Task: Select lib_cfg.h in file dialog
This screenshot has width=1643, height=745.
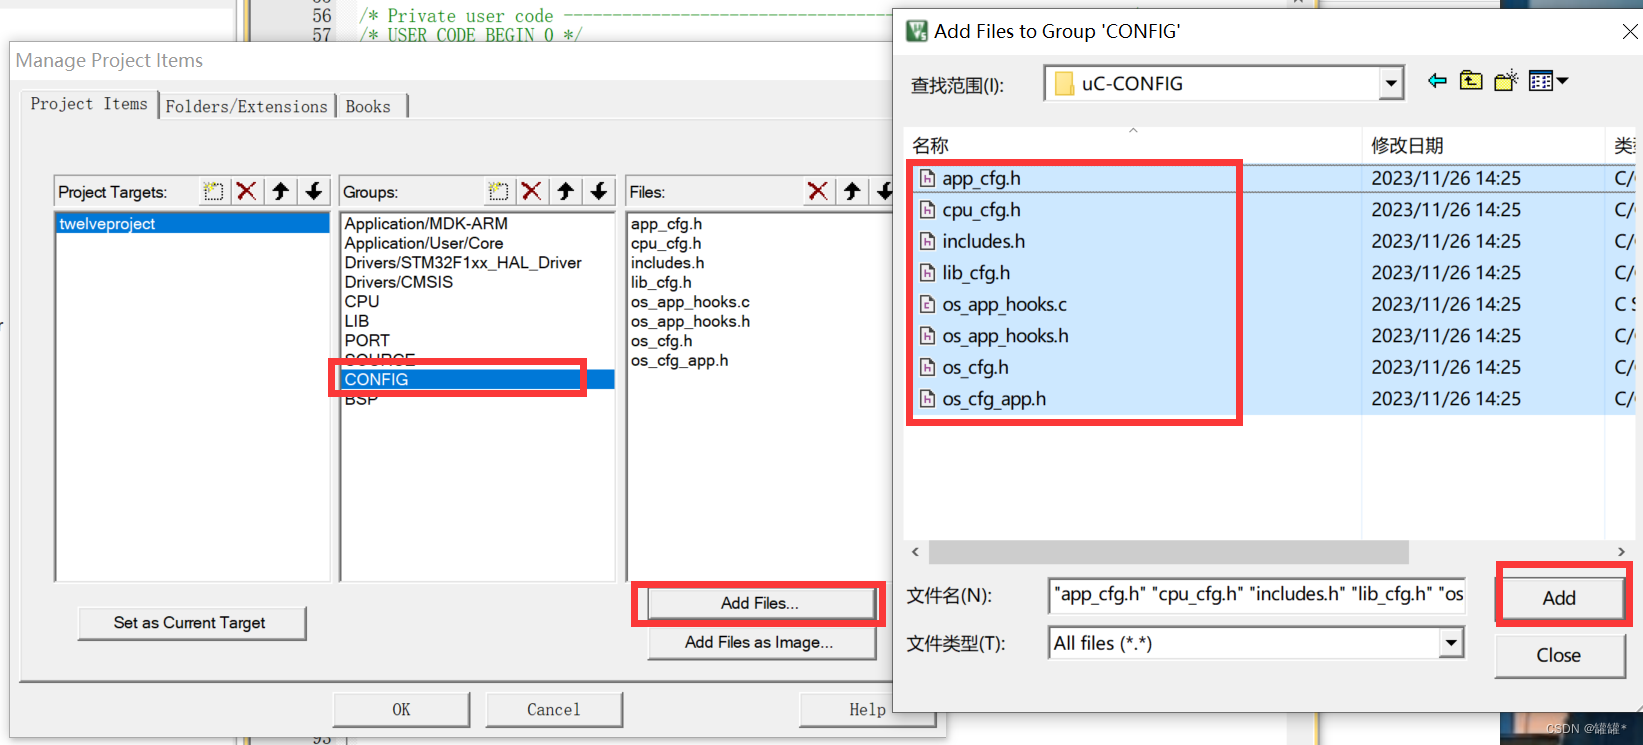Action: (976, 273)
